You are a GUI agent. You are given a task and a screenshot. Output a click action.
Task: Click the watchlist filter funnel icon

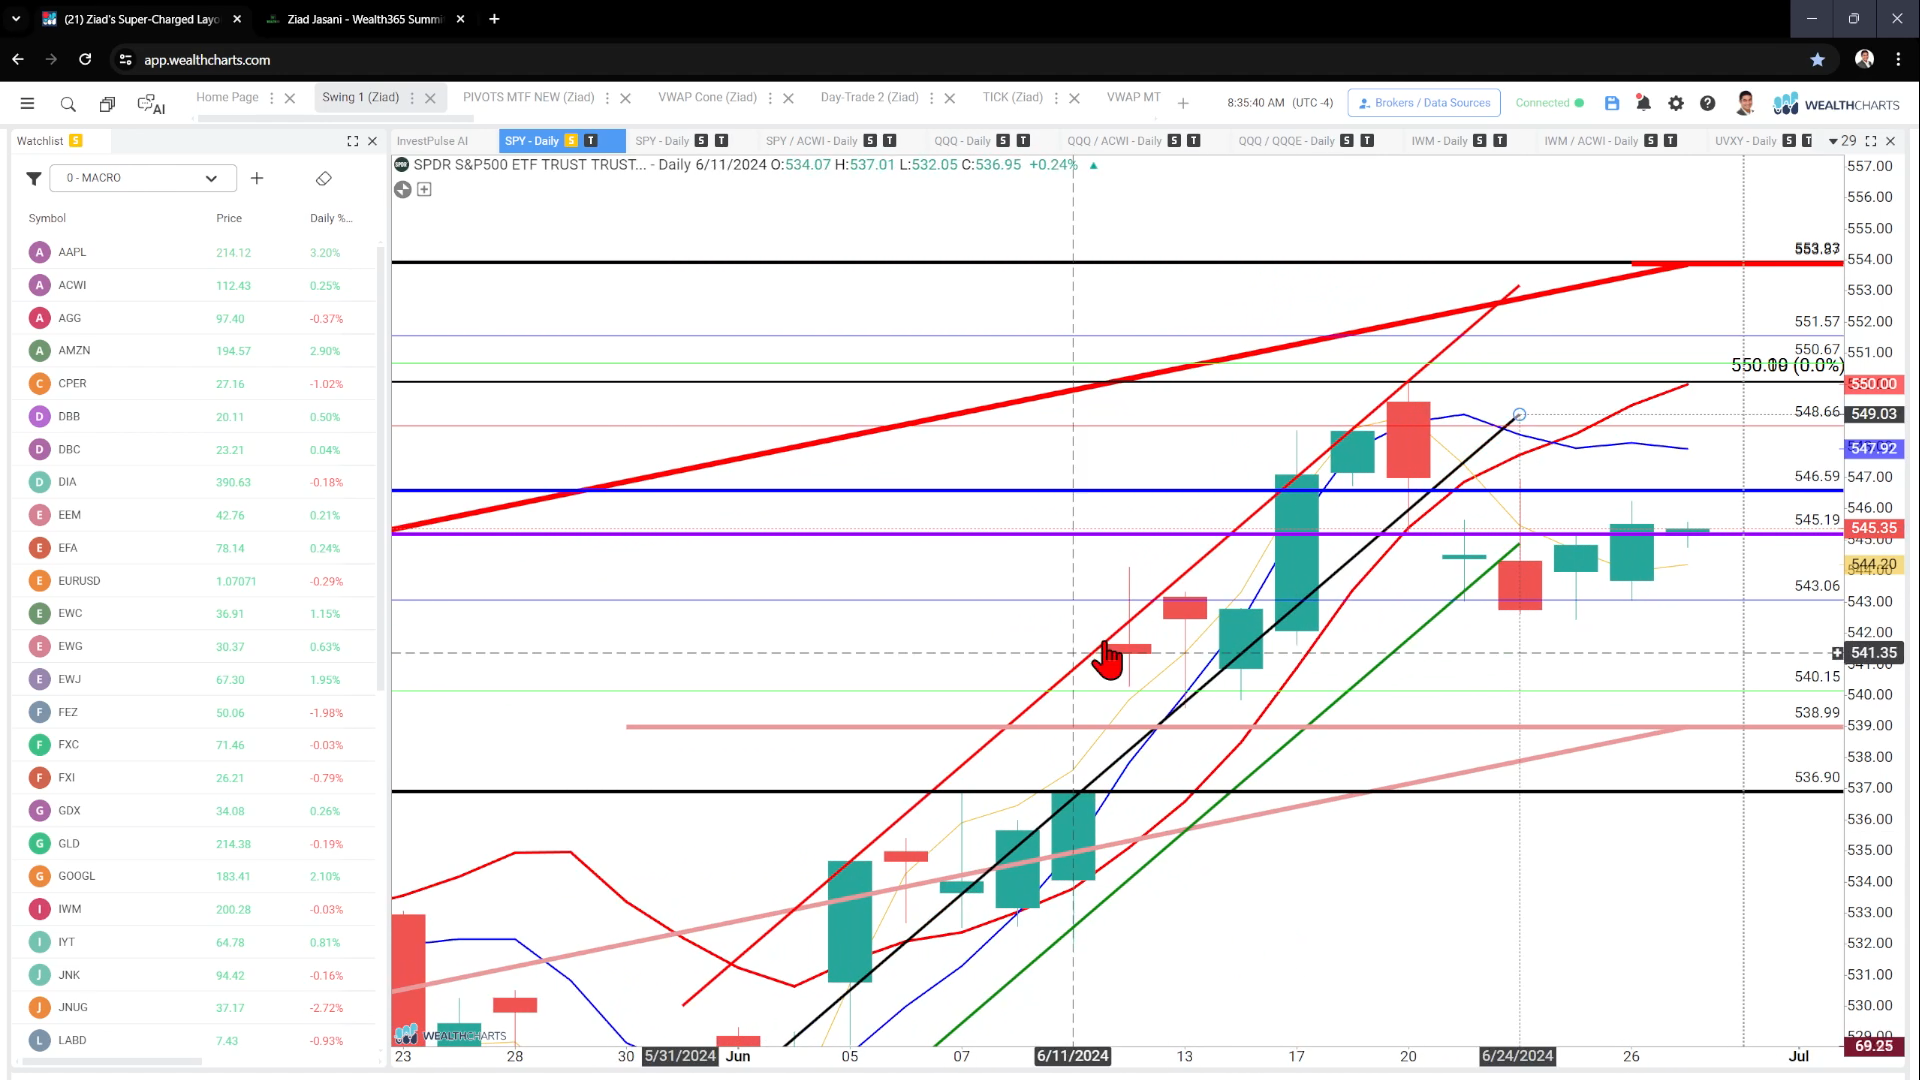point(34,178)
